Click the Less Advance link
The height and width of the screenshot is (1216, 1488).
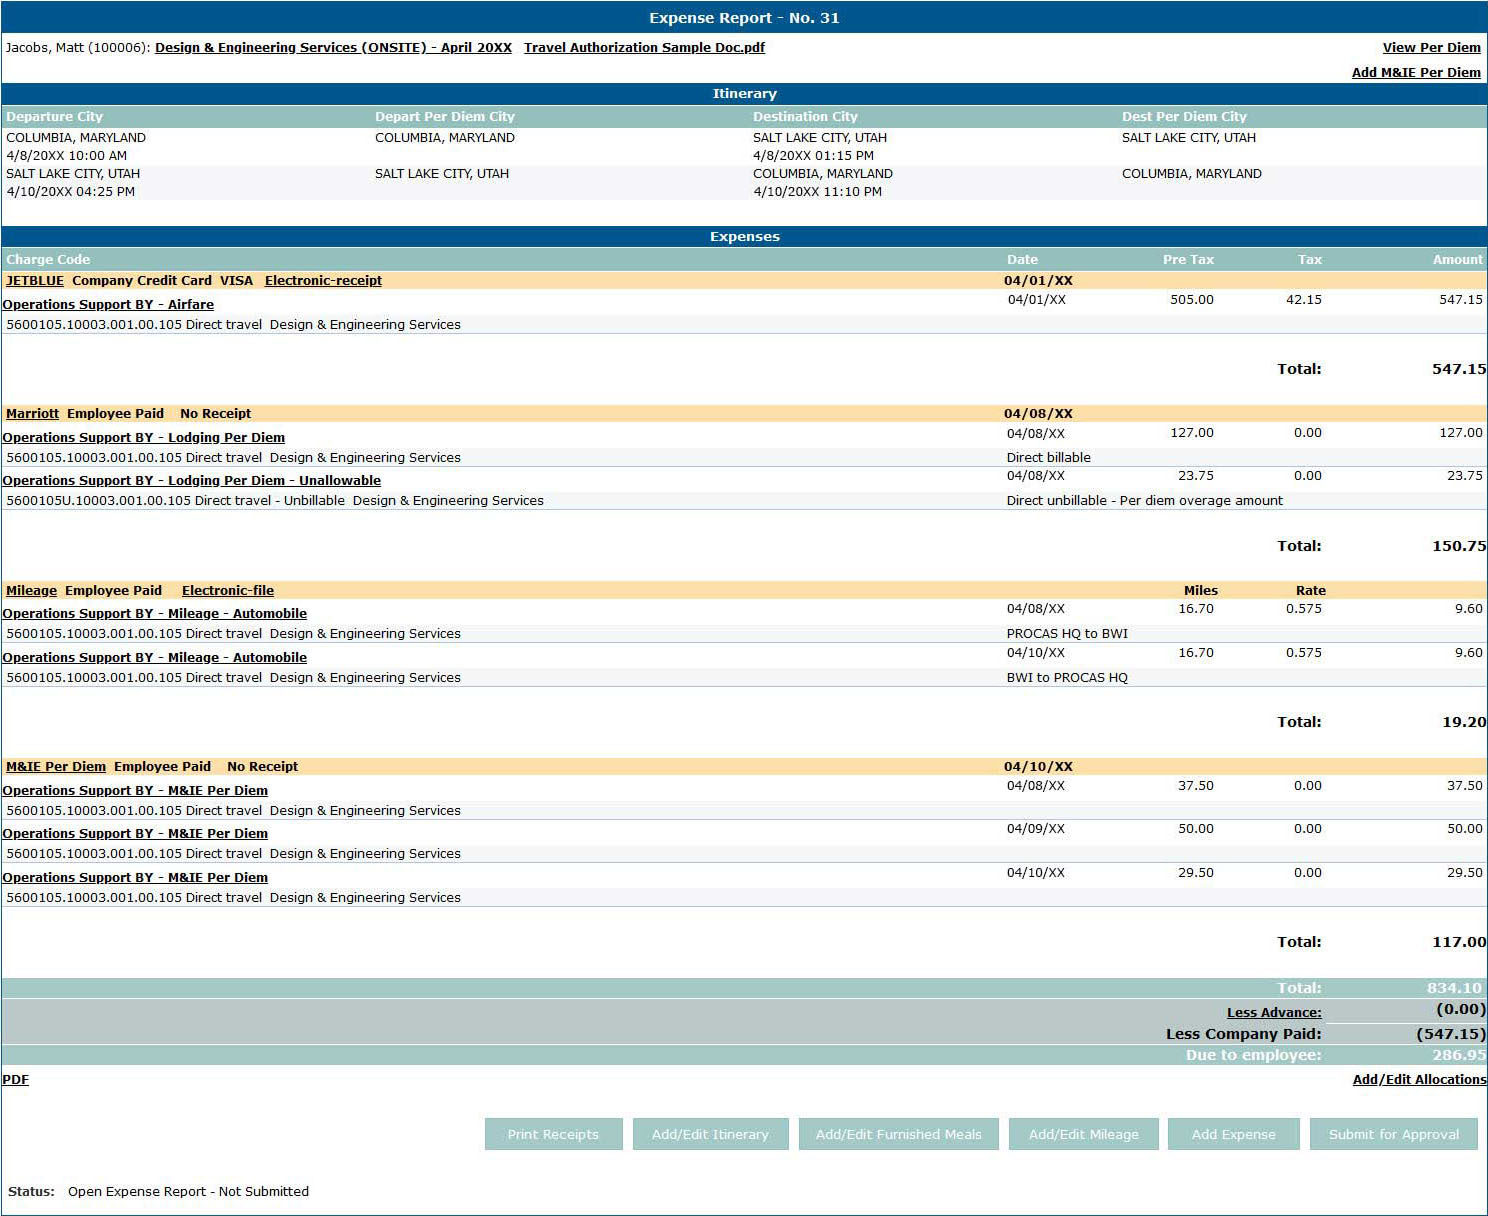click(x=1274, y=1012)
